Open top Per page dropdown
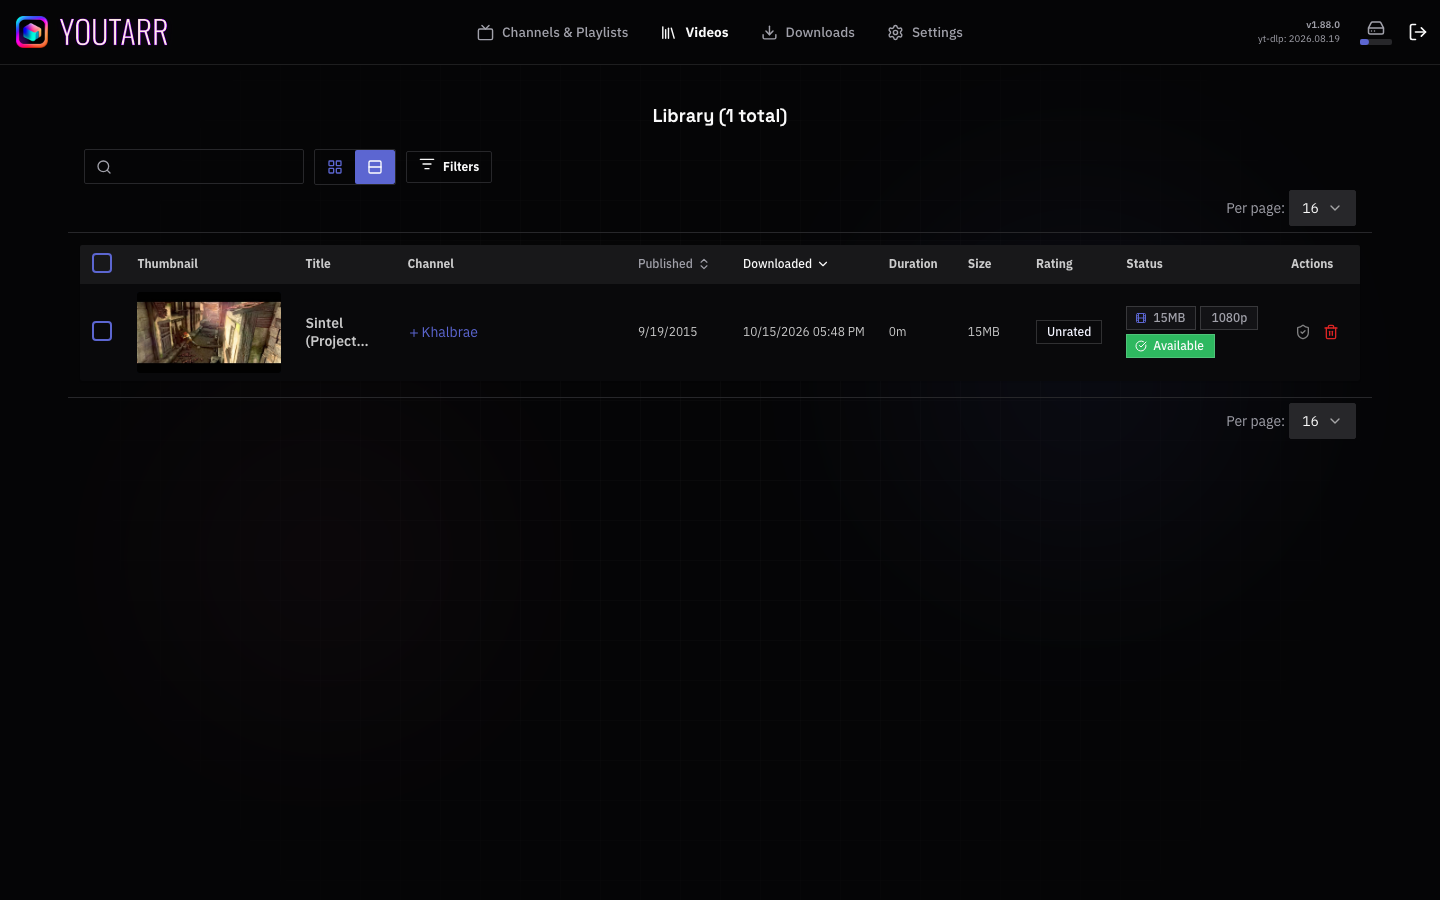Image resolution: width=1440 pixels, height=900 pixels. pyautogui.click(x=1322, y=208)
